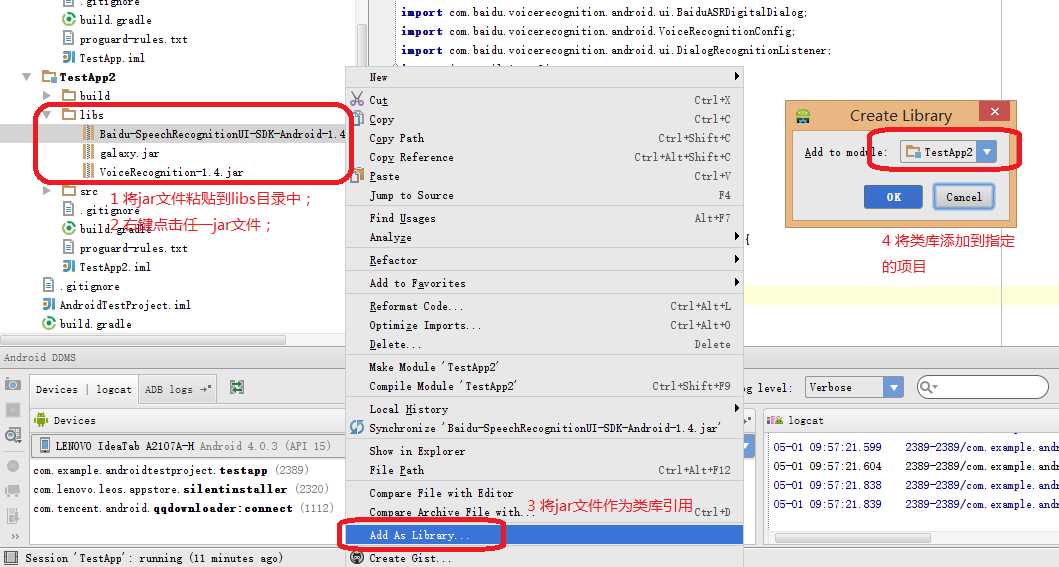Click the logcat search input field
The height and width of the screenshot is (567, 1059).
tap(983, 387)
